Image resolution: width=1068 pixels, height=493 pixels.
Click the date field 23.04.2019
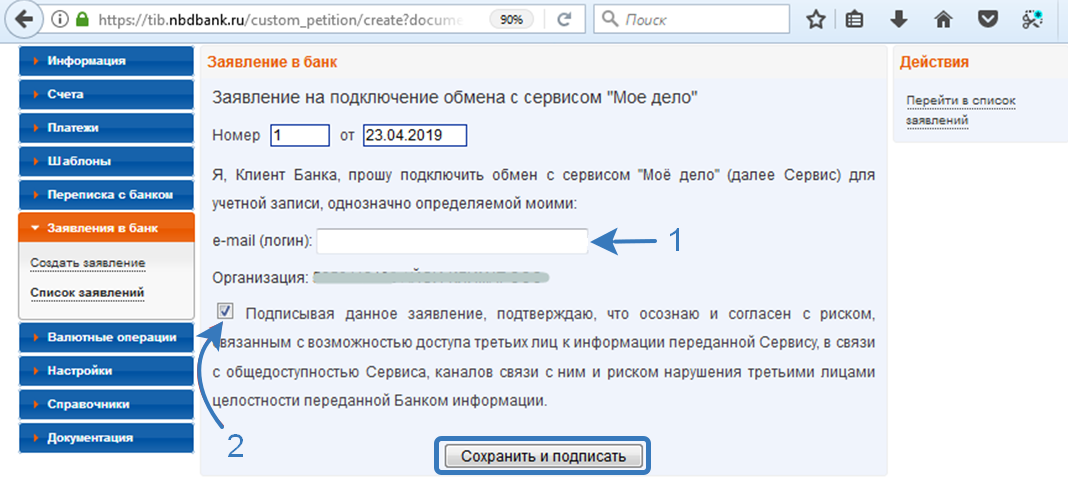[415, 135]
